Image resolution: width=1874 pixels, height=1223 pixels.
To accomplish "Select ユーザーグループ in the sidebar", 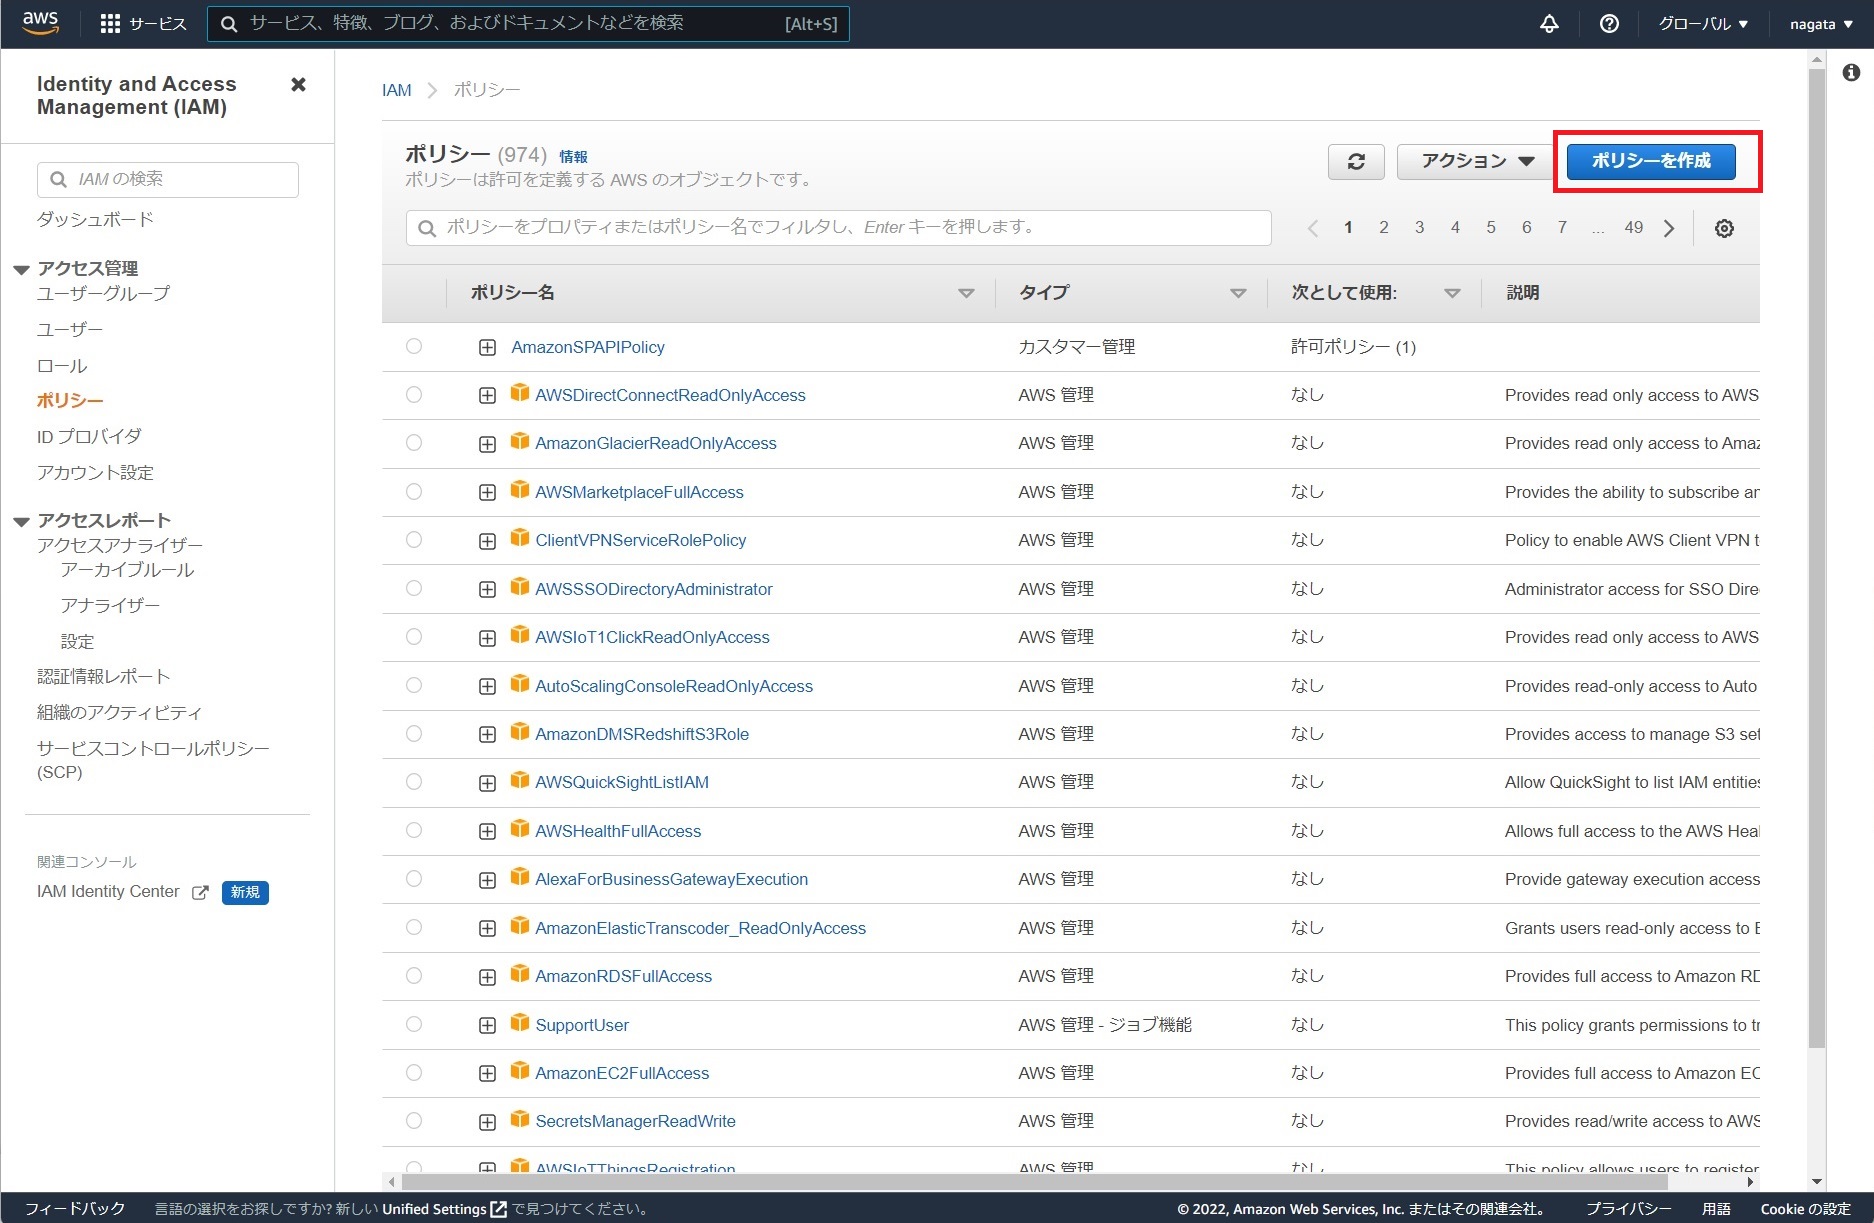I will click(x=103, y=293).
